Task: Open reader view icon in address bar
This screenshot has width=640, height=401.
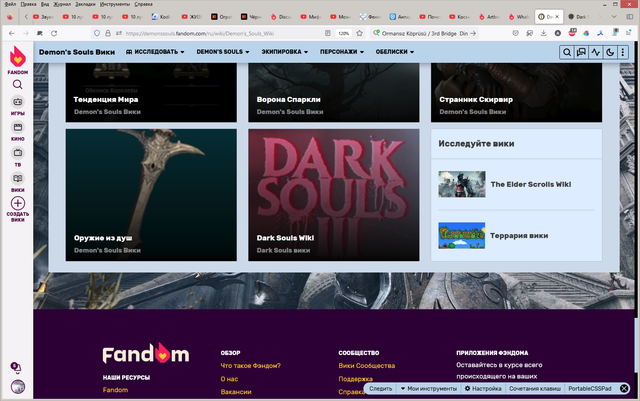Action: [x=328, y=33]
